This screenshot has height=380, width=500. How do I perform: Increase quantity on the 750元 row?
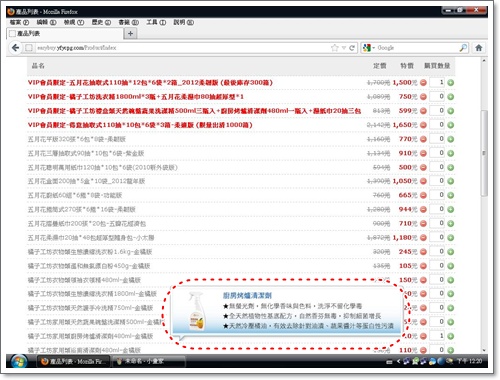click(451, 97)
